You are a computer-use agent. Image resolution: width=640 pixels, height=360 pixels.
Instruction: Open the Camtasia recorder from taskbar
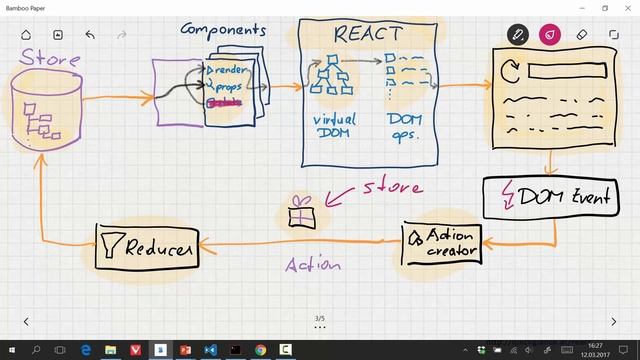(x=285, y=350)
